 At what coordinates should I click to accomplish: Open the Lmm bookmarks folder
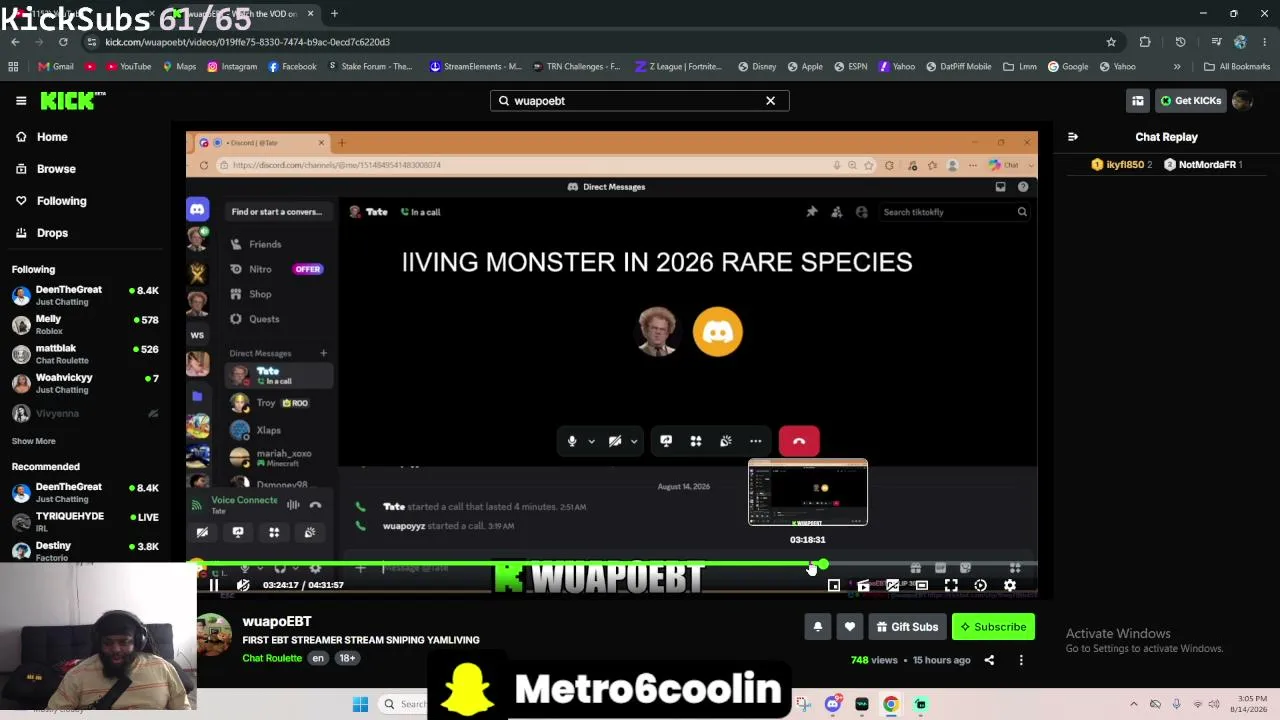pos(1019,67)
